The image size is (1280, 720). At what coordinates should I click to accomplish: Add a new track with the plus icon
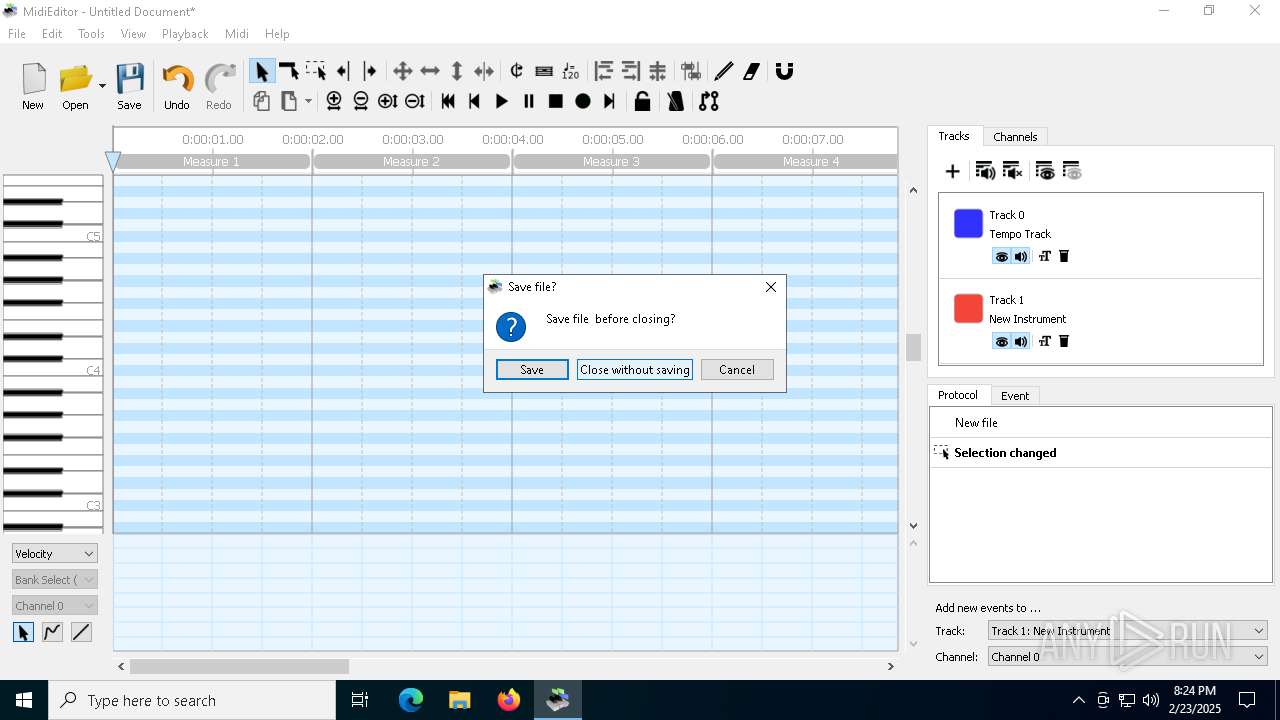click(x=953, y=172)
